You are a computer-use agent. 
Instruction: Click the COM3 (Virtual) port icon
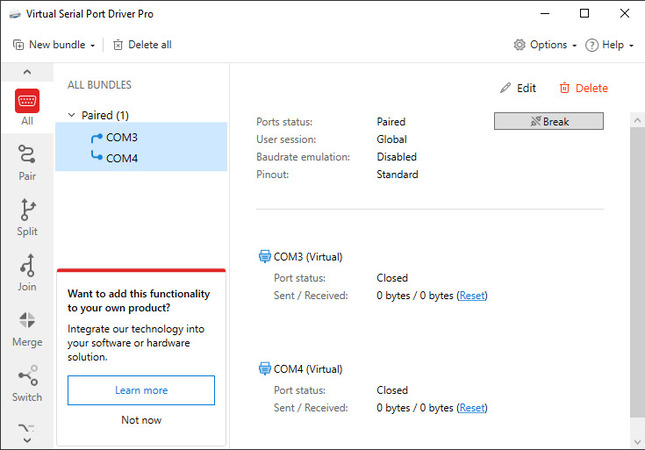click(x=264, y=256)
